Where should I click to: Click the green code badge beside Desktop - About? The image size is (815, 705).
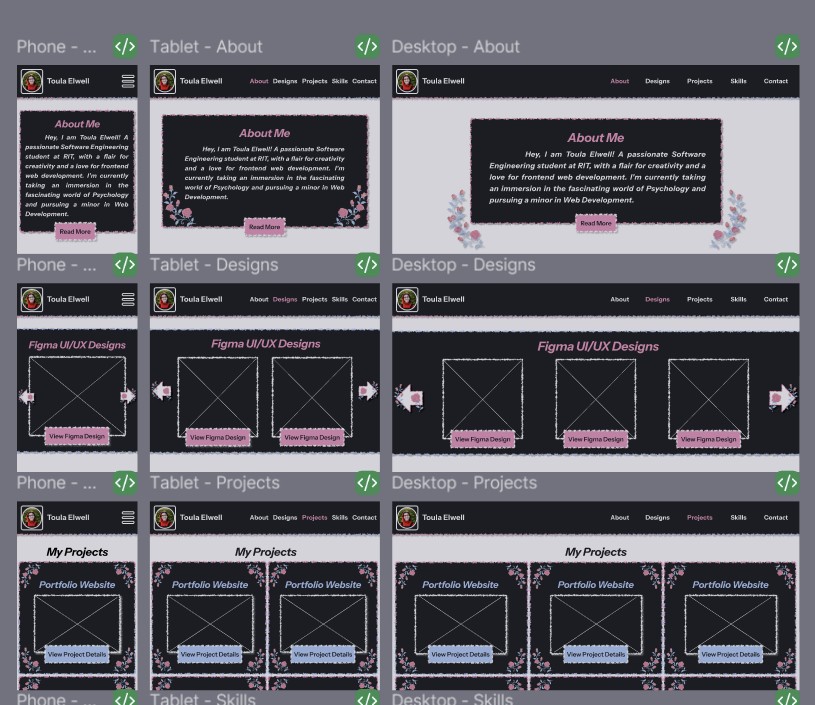click(787, 46)
